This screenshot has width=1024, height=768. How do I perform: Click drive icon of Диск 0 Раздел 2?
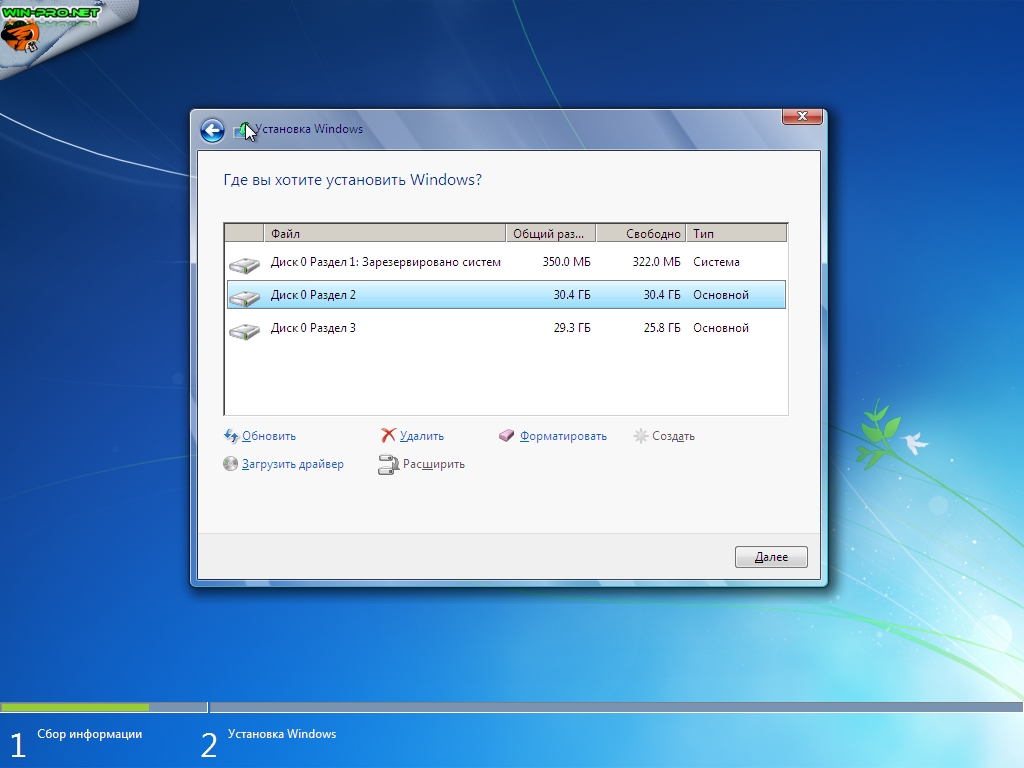[x=245, y=298]
